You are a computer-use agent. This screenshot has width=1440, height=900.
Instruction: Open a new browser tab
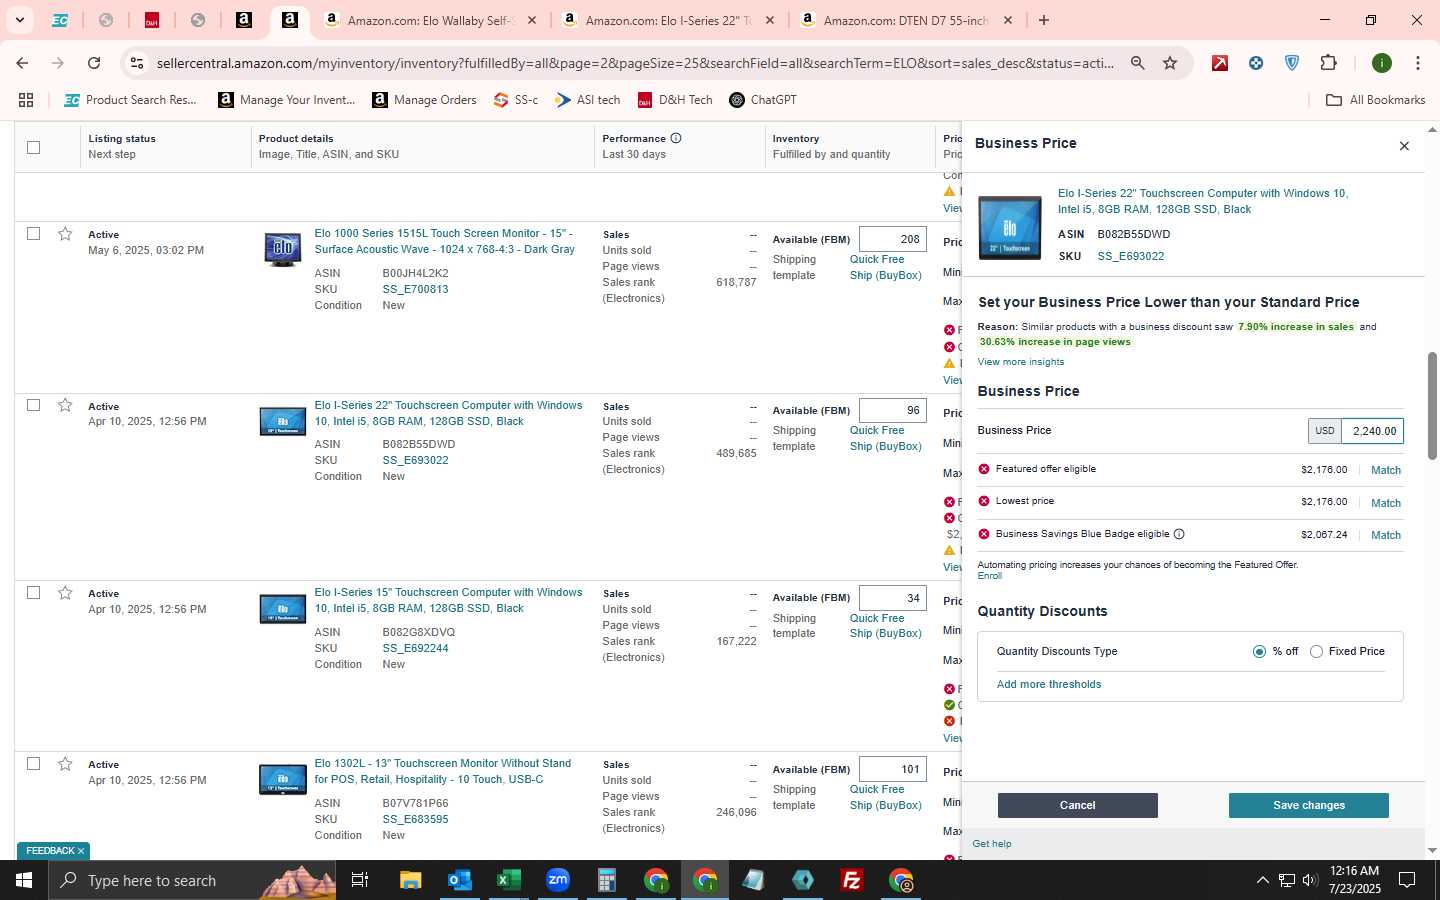click(1043, 20)
